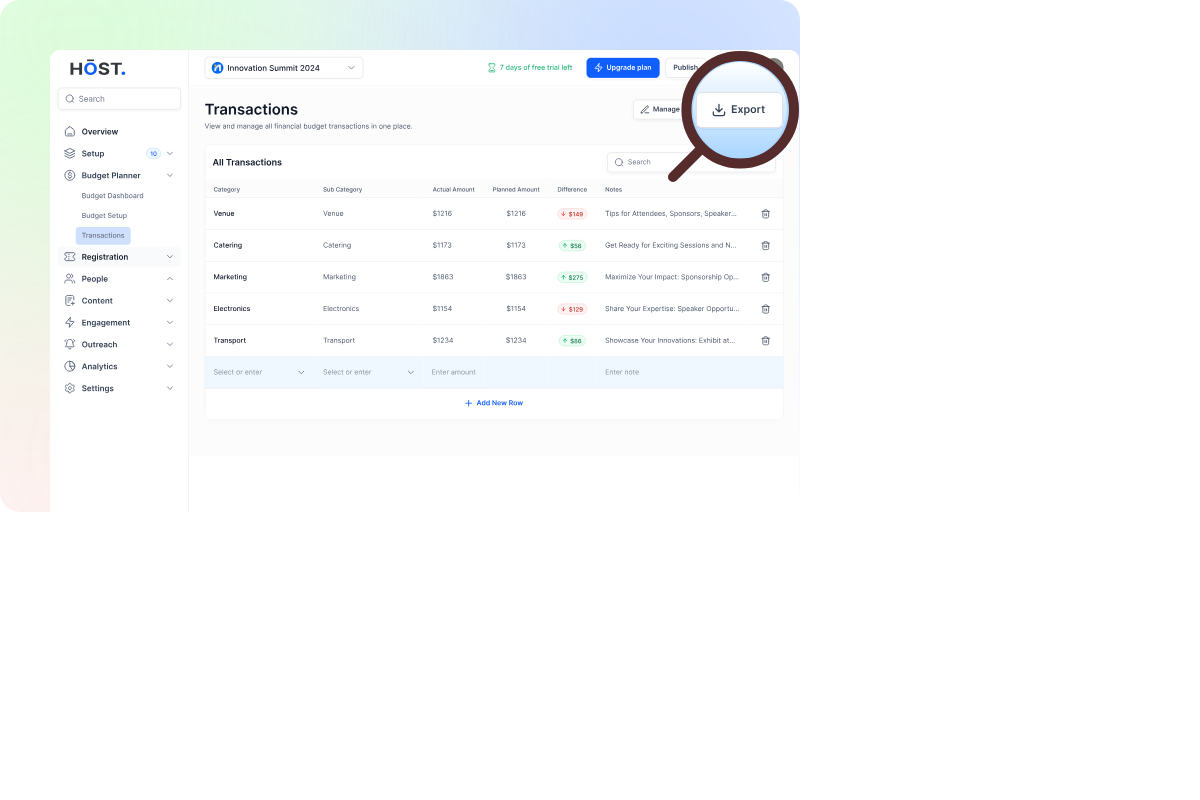Click the transactions search magnifier icon

coord(619,162)
